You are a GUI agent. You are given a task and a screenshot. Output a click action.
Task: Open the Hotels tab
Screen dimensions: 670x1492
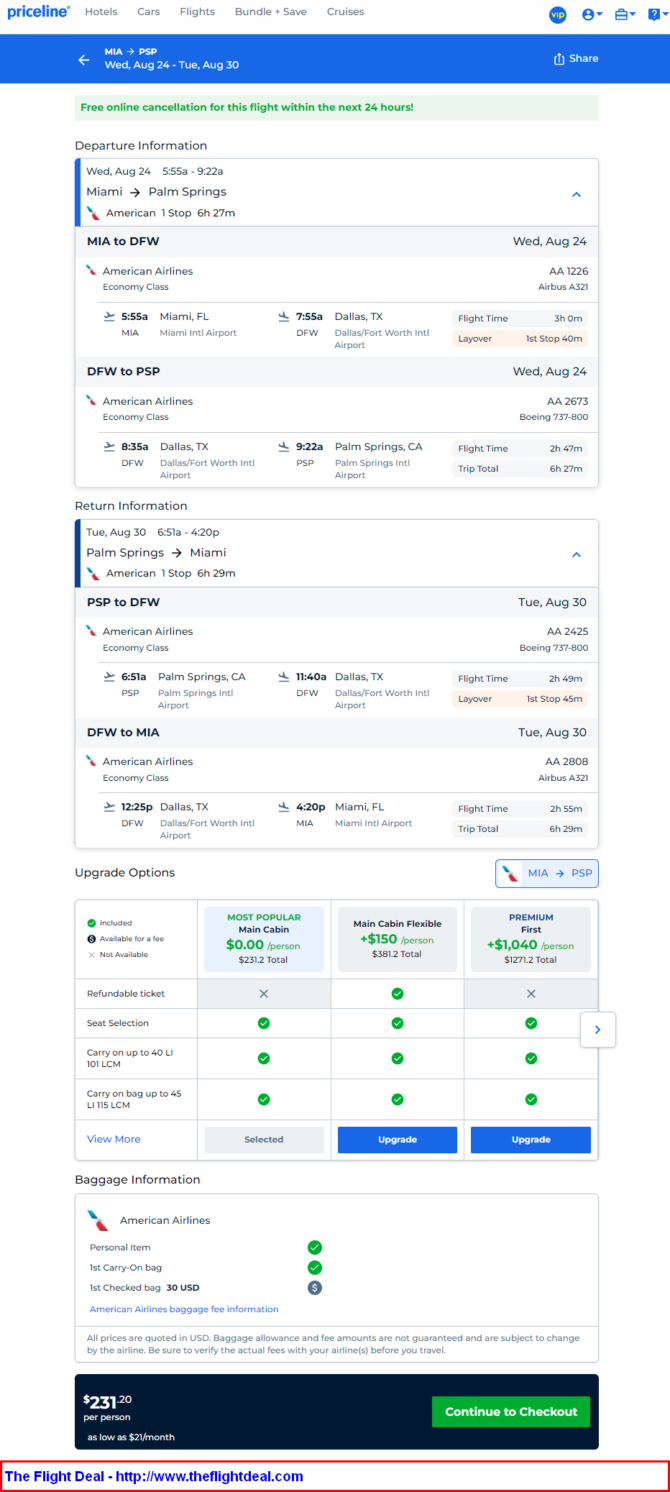tap(101, 12)
